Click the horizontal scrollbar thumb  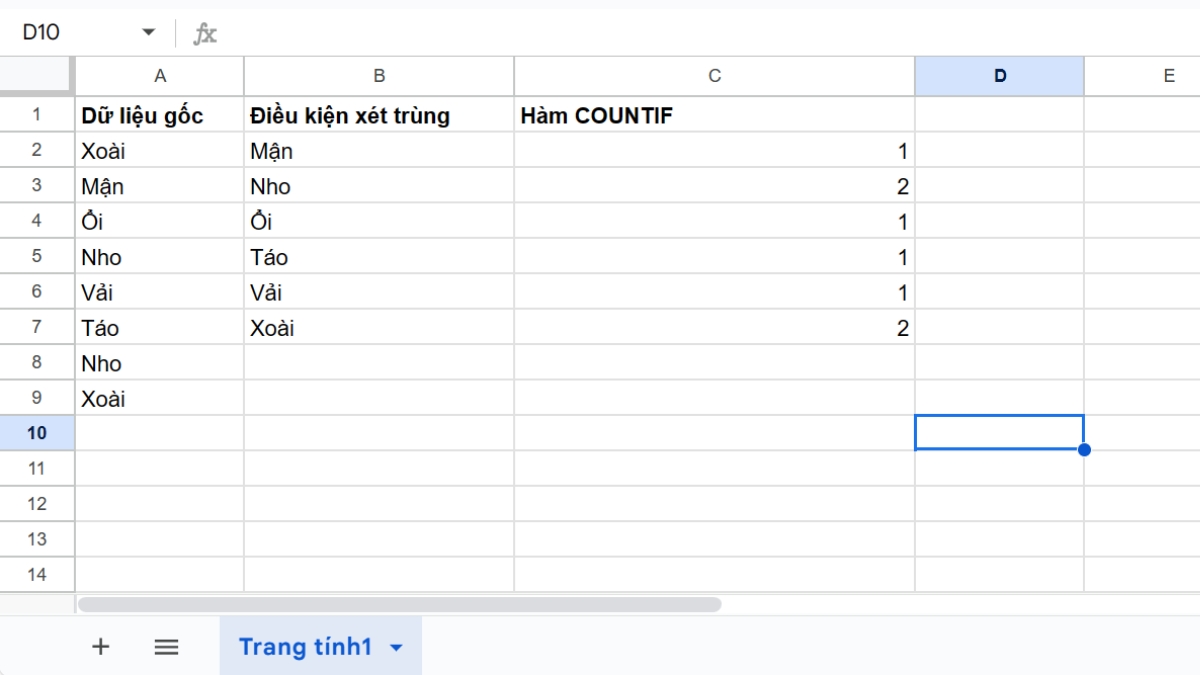[400, 604]
